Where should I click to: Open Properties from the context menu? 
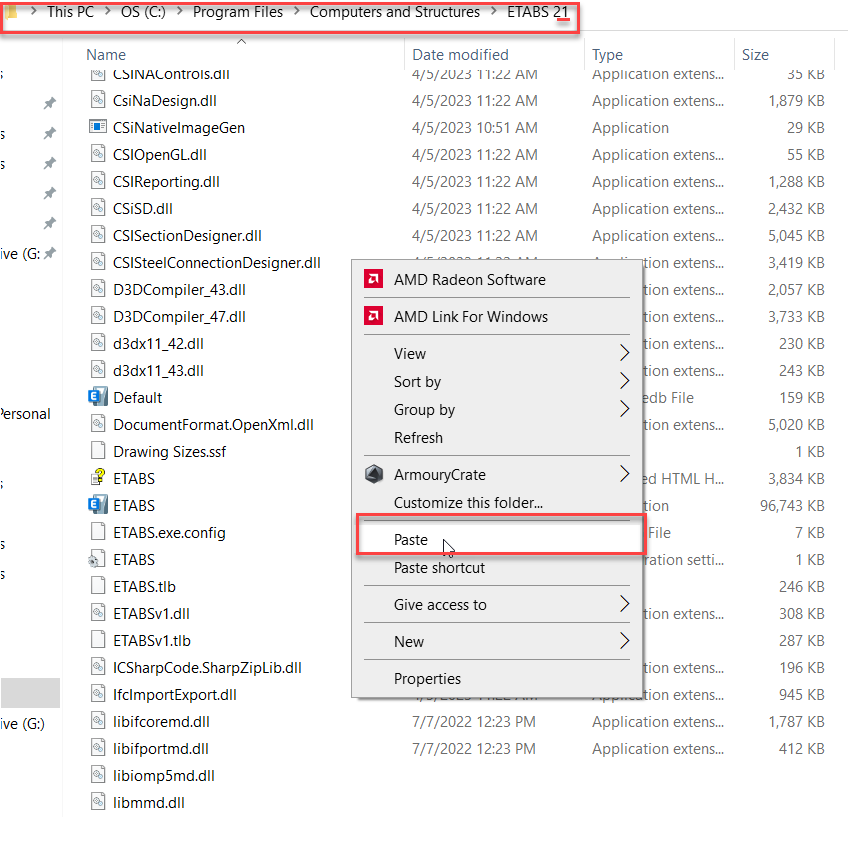(427, 679)
